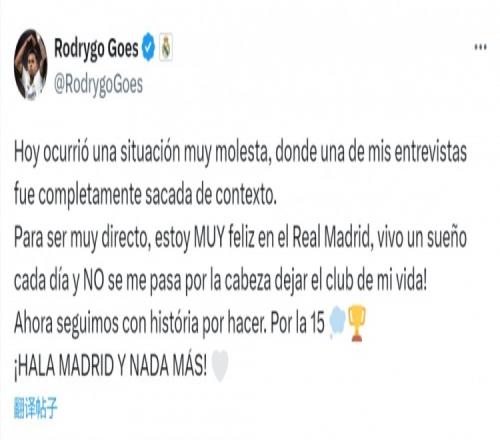
Task: Click the Real Madrid crest affiliation badge
Action: [166, 47]
